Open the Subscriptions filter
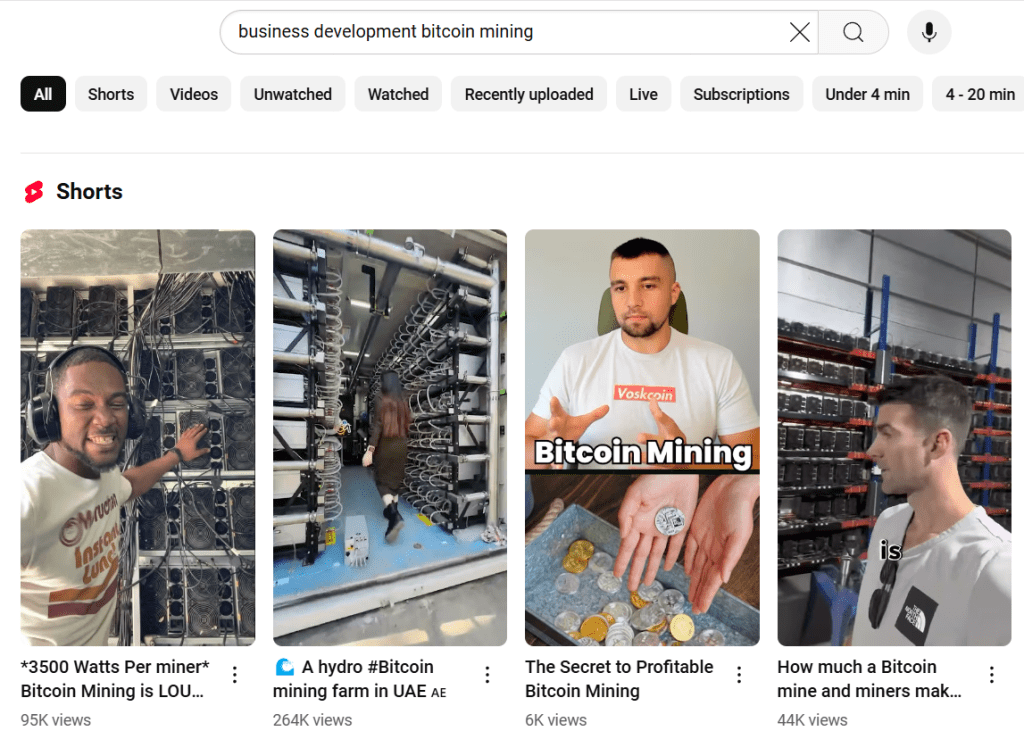The image size is (1024, 756). pos(741,93)
